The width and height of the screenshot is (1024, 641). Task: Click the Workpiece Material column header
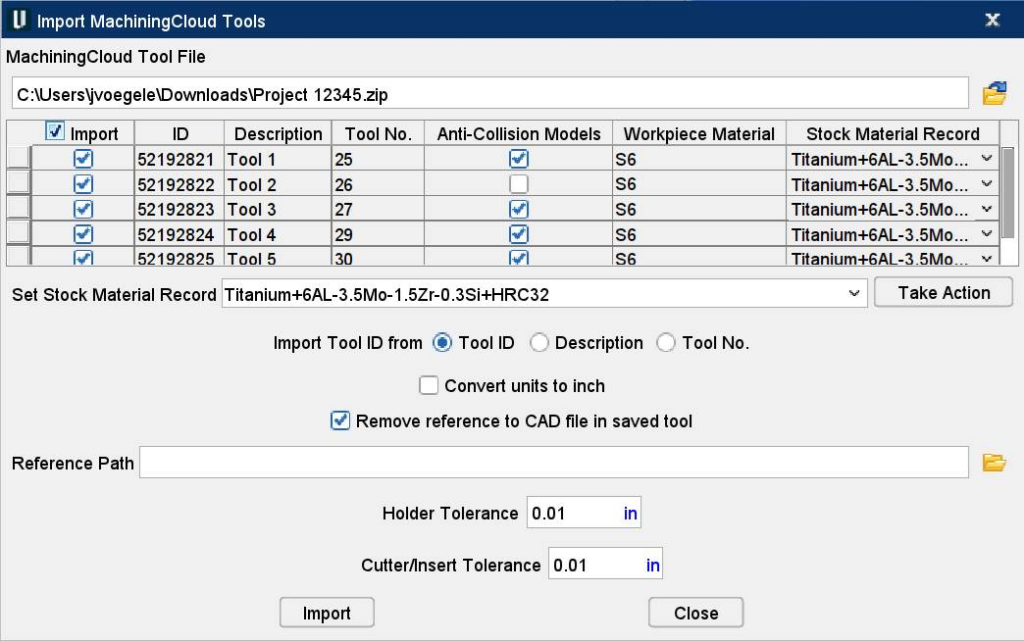[x=699, y=134]
